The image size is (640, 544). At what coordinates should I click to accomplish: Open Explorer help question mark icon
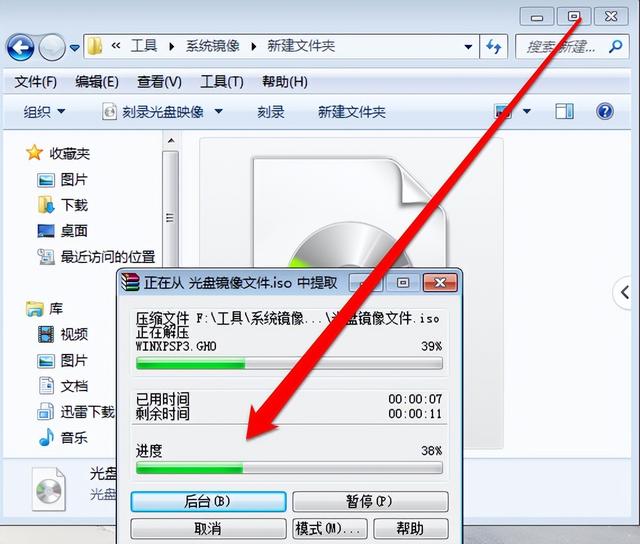[604, 111]
